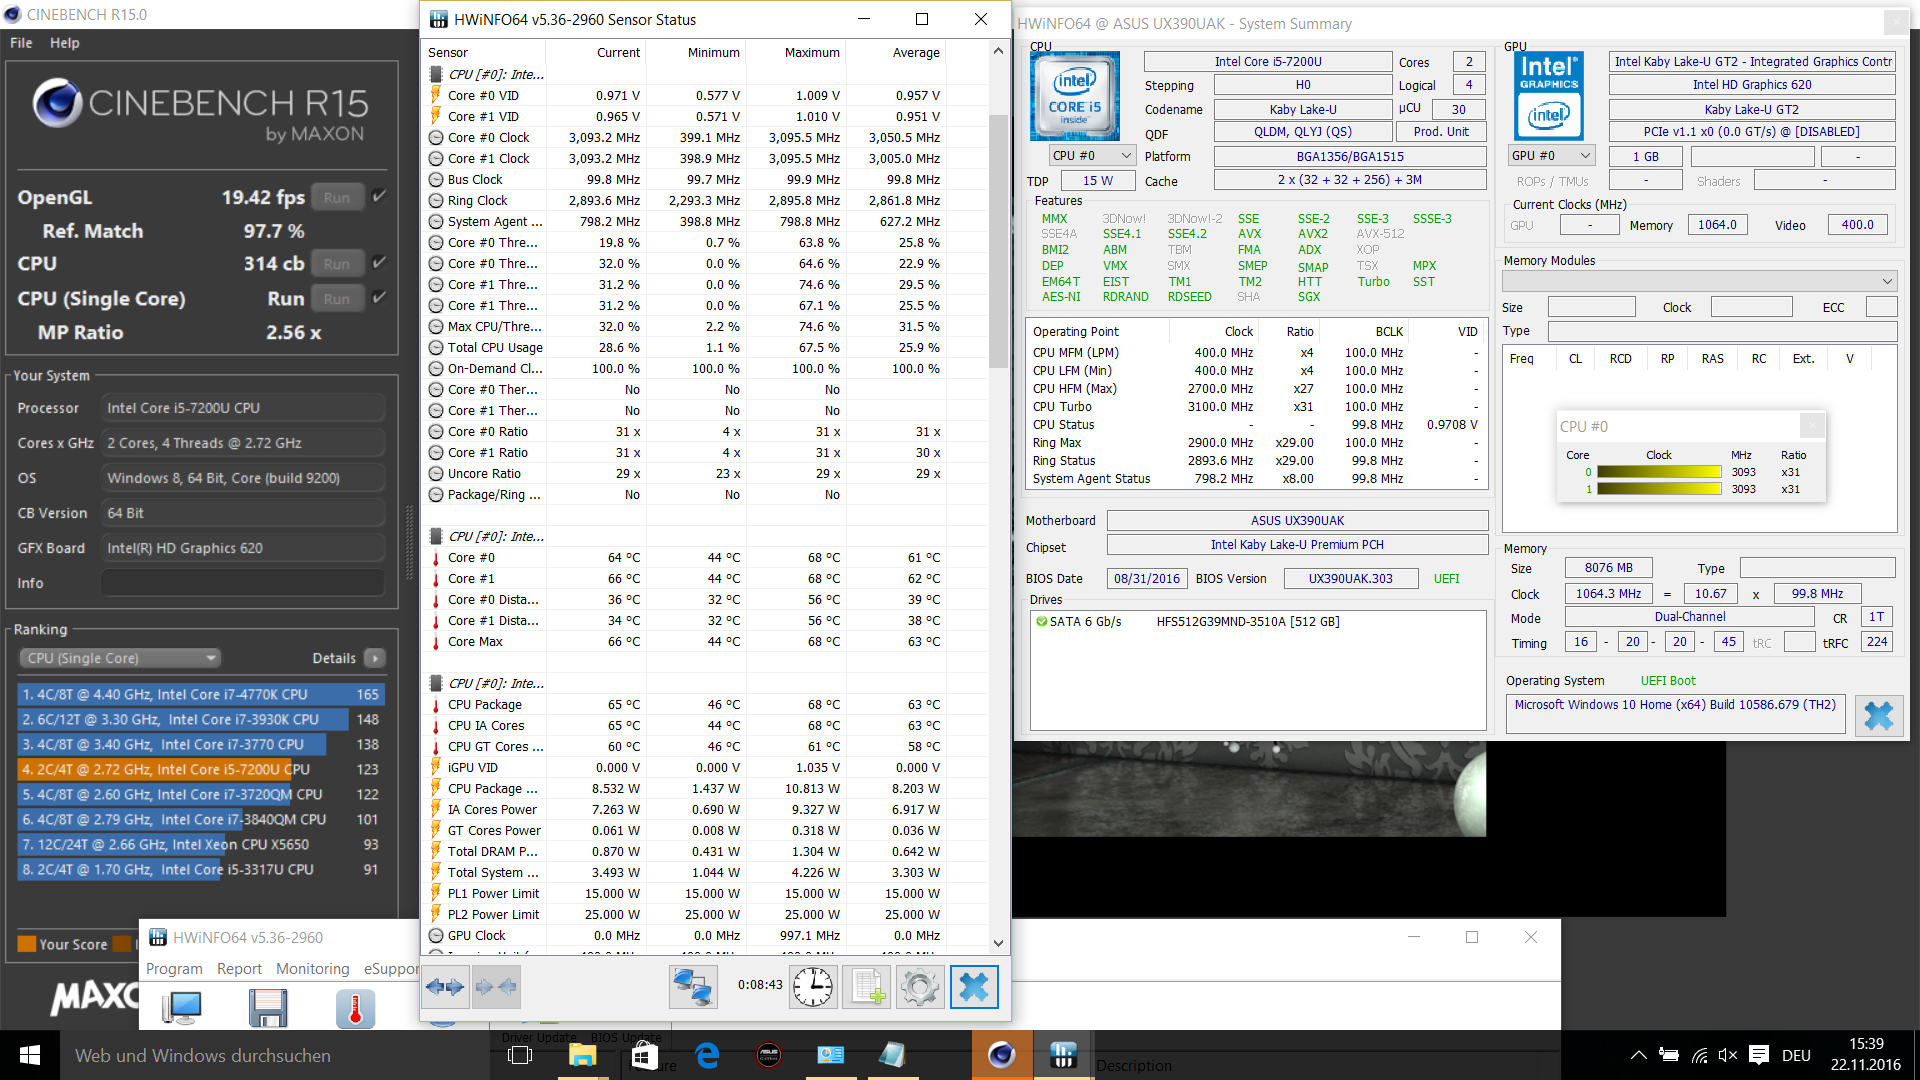
Task: Toggle the OpenGL test checkbox
Action: pyautogui.click(x=379, y=197)
